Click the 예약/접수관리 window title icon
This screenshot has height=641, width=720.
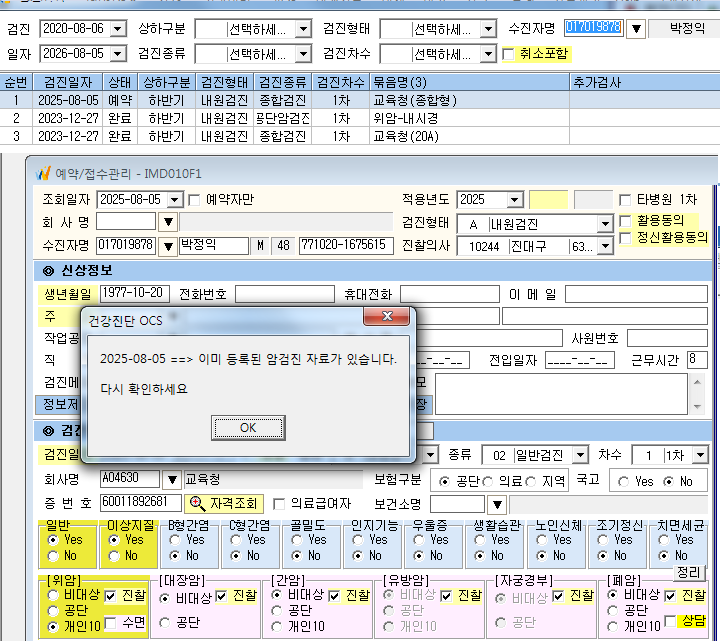coord(43,174)
